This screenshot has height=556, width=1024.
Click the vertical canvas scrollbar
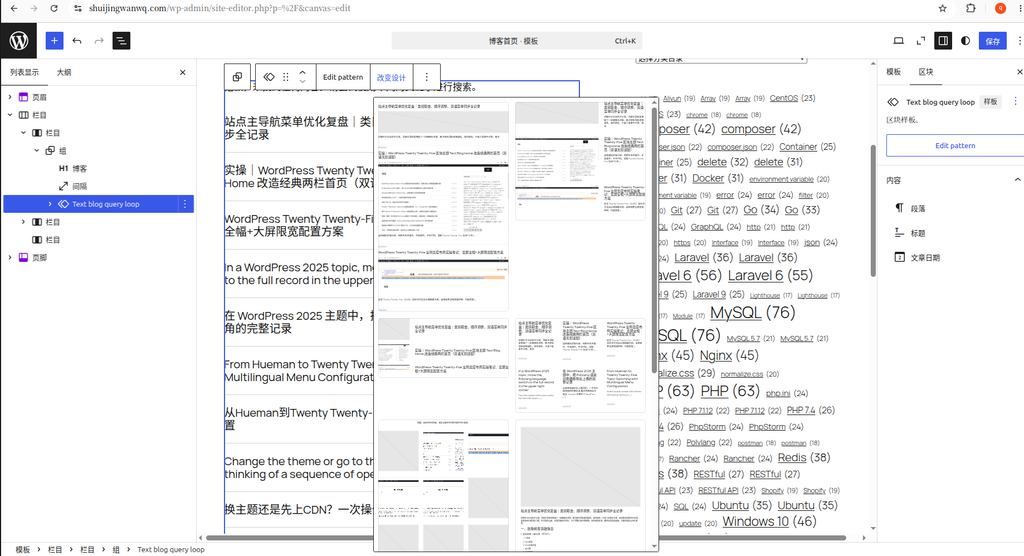click(x=873, y=210)
